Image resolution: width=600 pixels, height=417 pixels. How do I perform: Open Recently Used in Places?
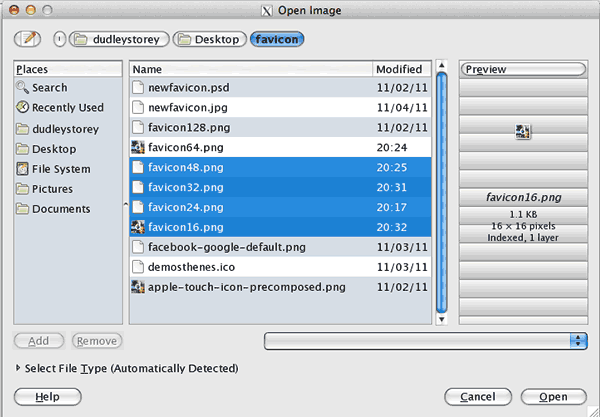click(x=68, y=108)
